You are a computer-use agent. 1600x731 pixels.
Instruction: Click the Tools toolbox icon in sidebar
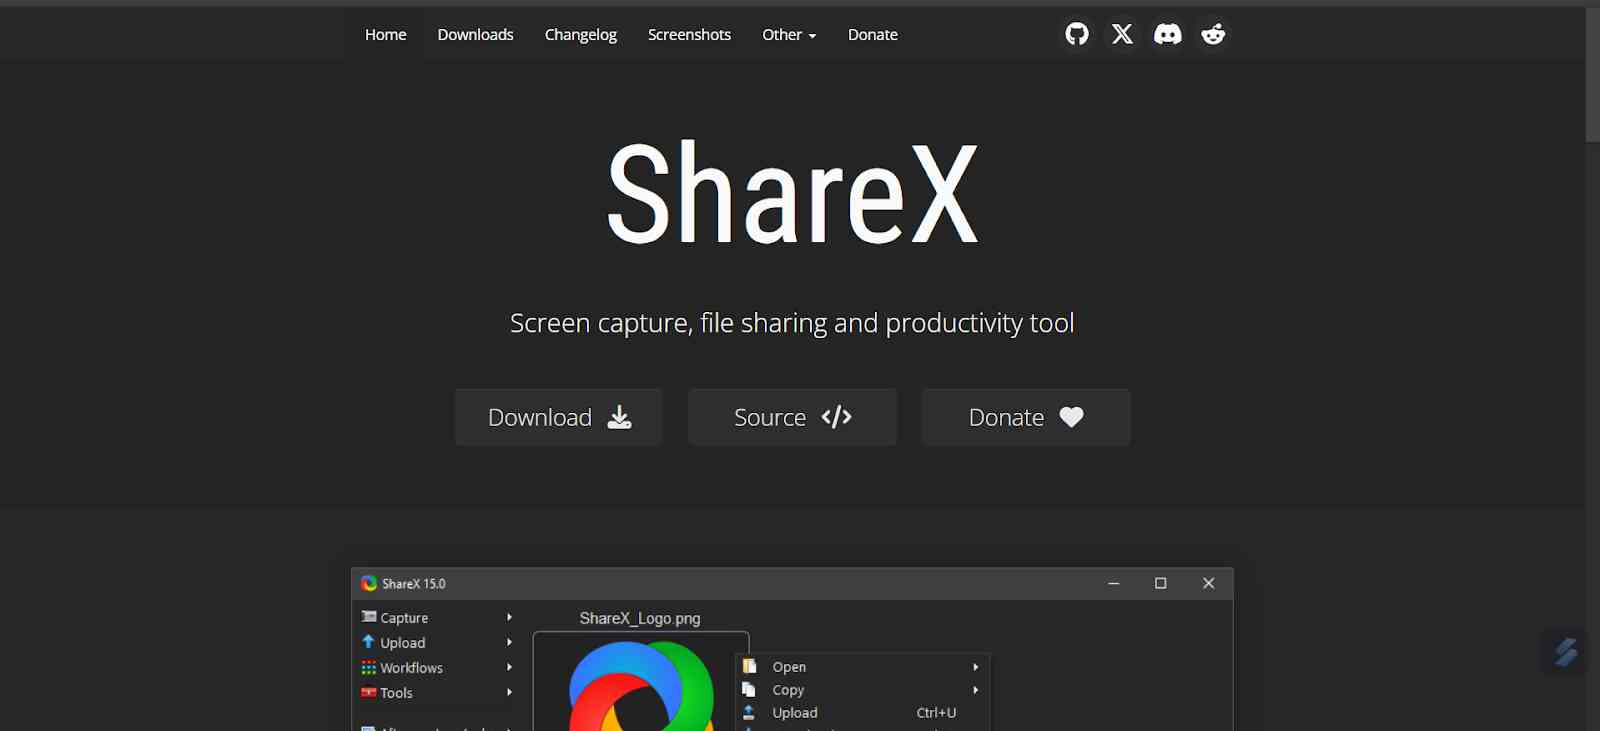tap(369, 692)
